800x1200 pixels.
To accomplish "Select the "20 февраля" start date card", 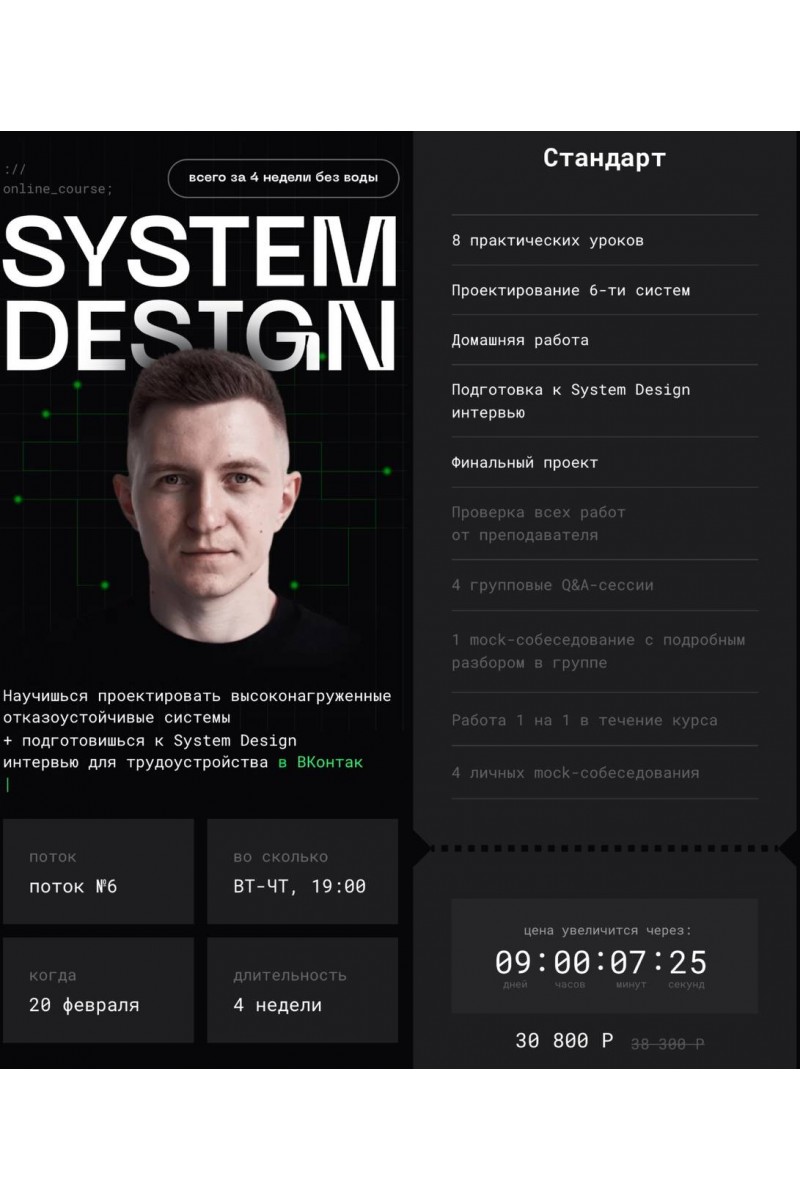I will click(98, 990).
